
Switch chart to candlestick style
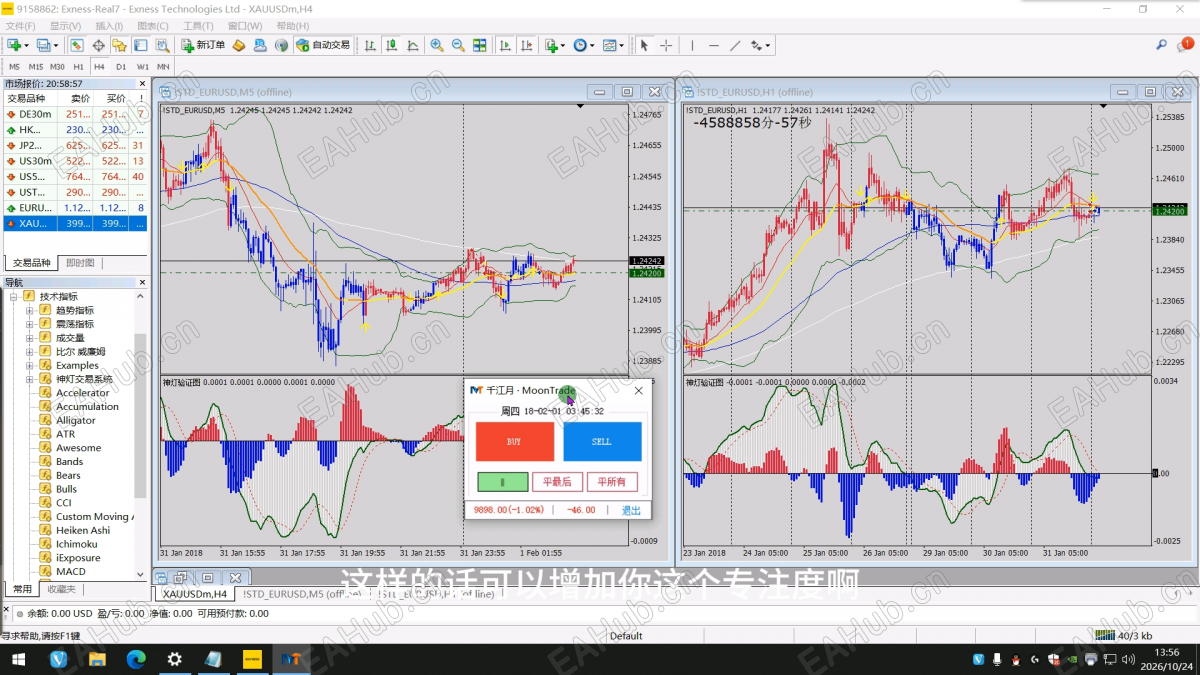[391, 45]
